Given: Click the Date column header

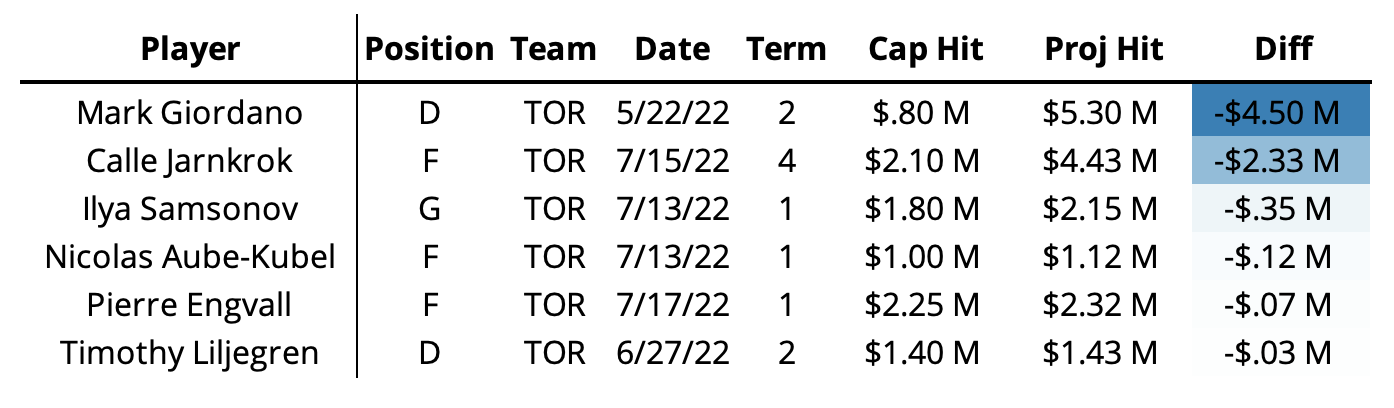Looking at the screenshot, I should [673, 49].
